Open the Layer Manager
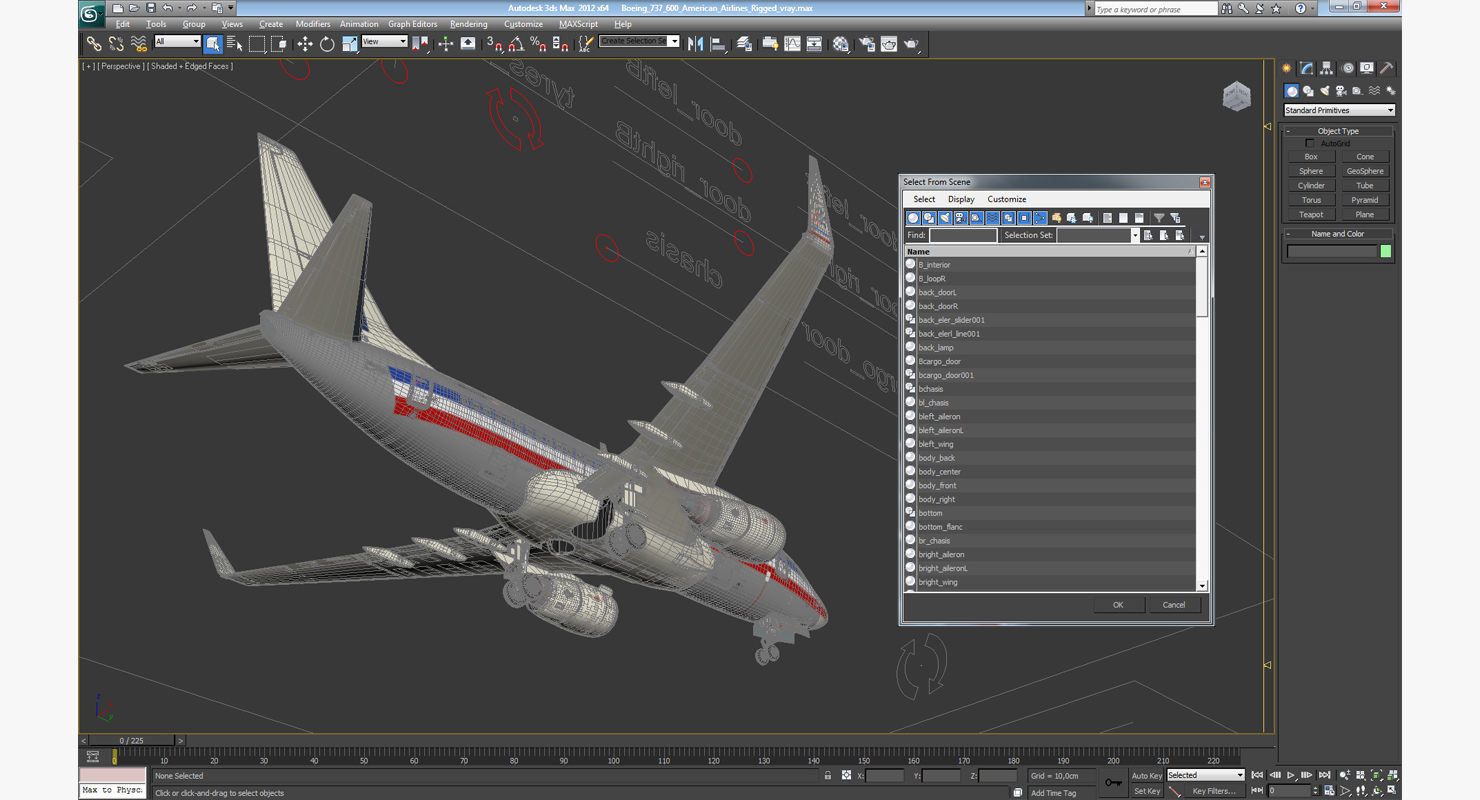1480x800 pixels. 743,44
